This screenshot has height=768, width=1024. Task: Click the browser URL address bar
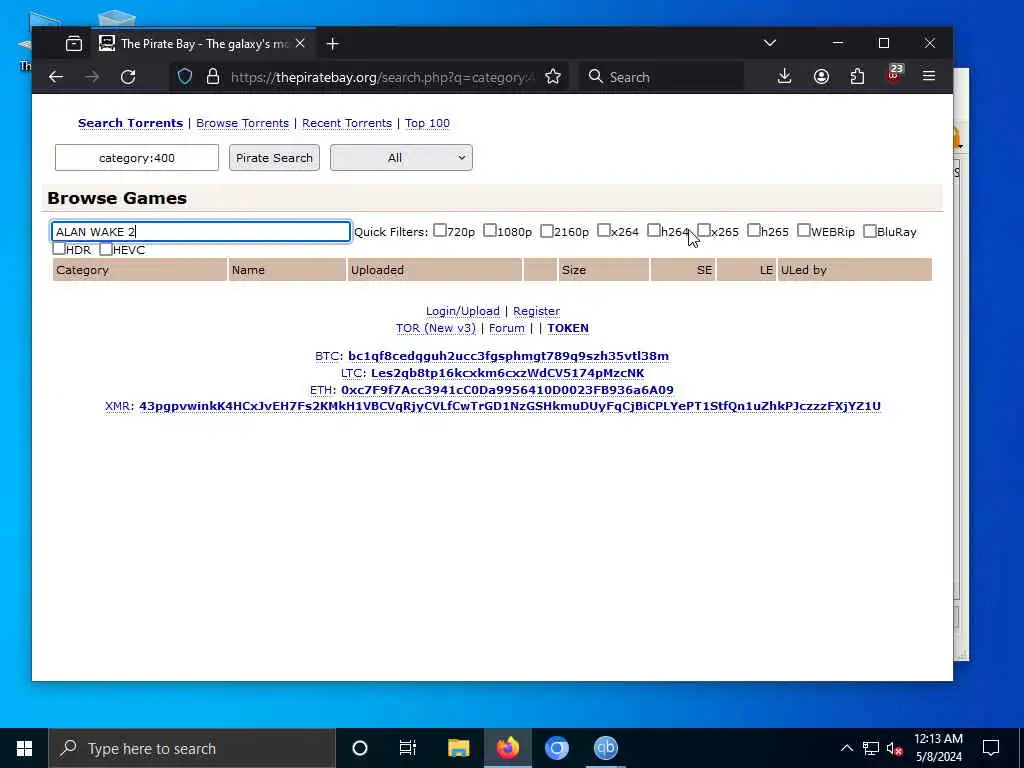(x=382, y=77)
